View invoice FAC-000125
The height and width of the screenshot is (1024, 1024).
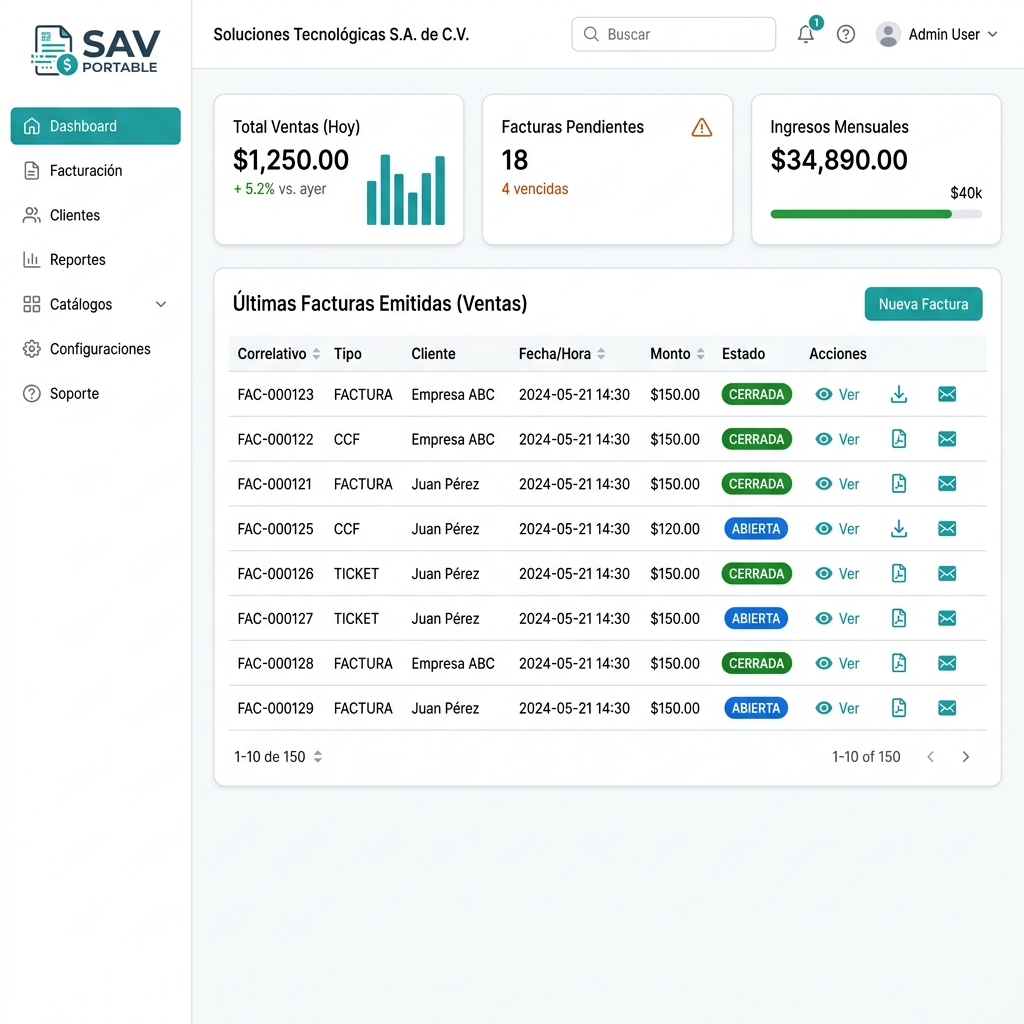pos(837,528)
